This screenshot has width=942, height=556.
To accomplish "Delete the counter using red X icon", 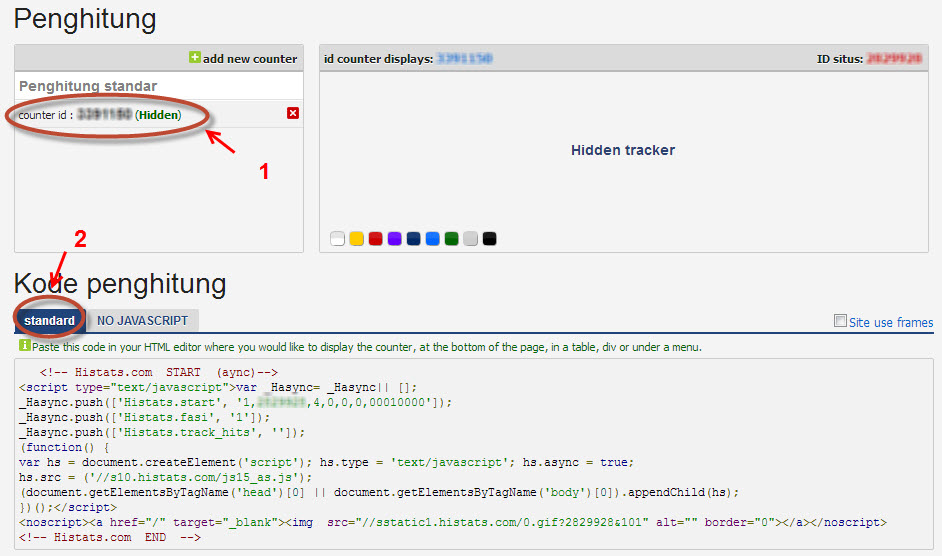I will pyautogui.click(x=293, y=114).
